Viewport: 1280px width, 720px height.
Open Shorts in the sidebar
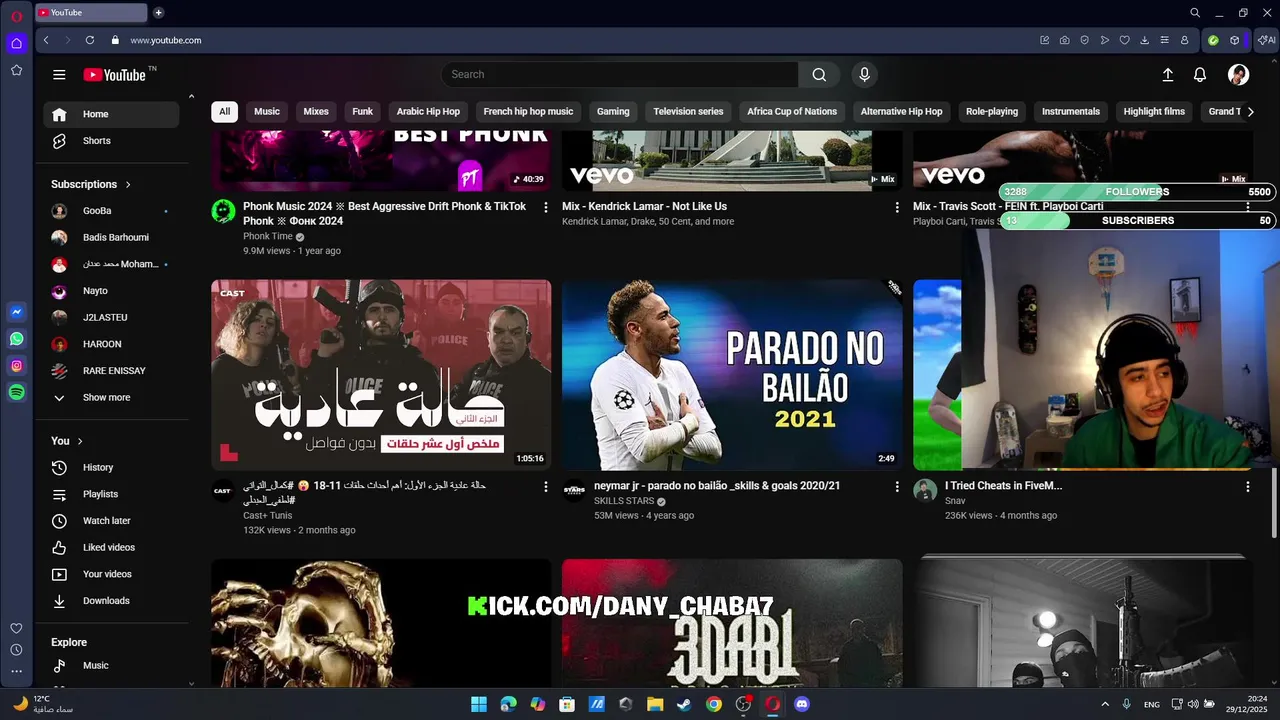pos(111,141)
